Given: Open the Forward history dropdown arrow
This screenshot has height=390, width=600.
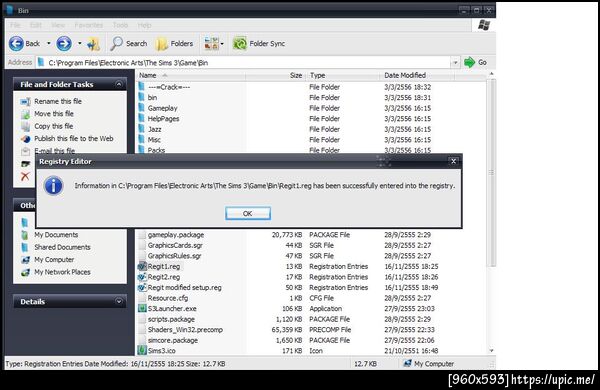Looking at the screenshot, I should (x=80, y=44).
